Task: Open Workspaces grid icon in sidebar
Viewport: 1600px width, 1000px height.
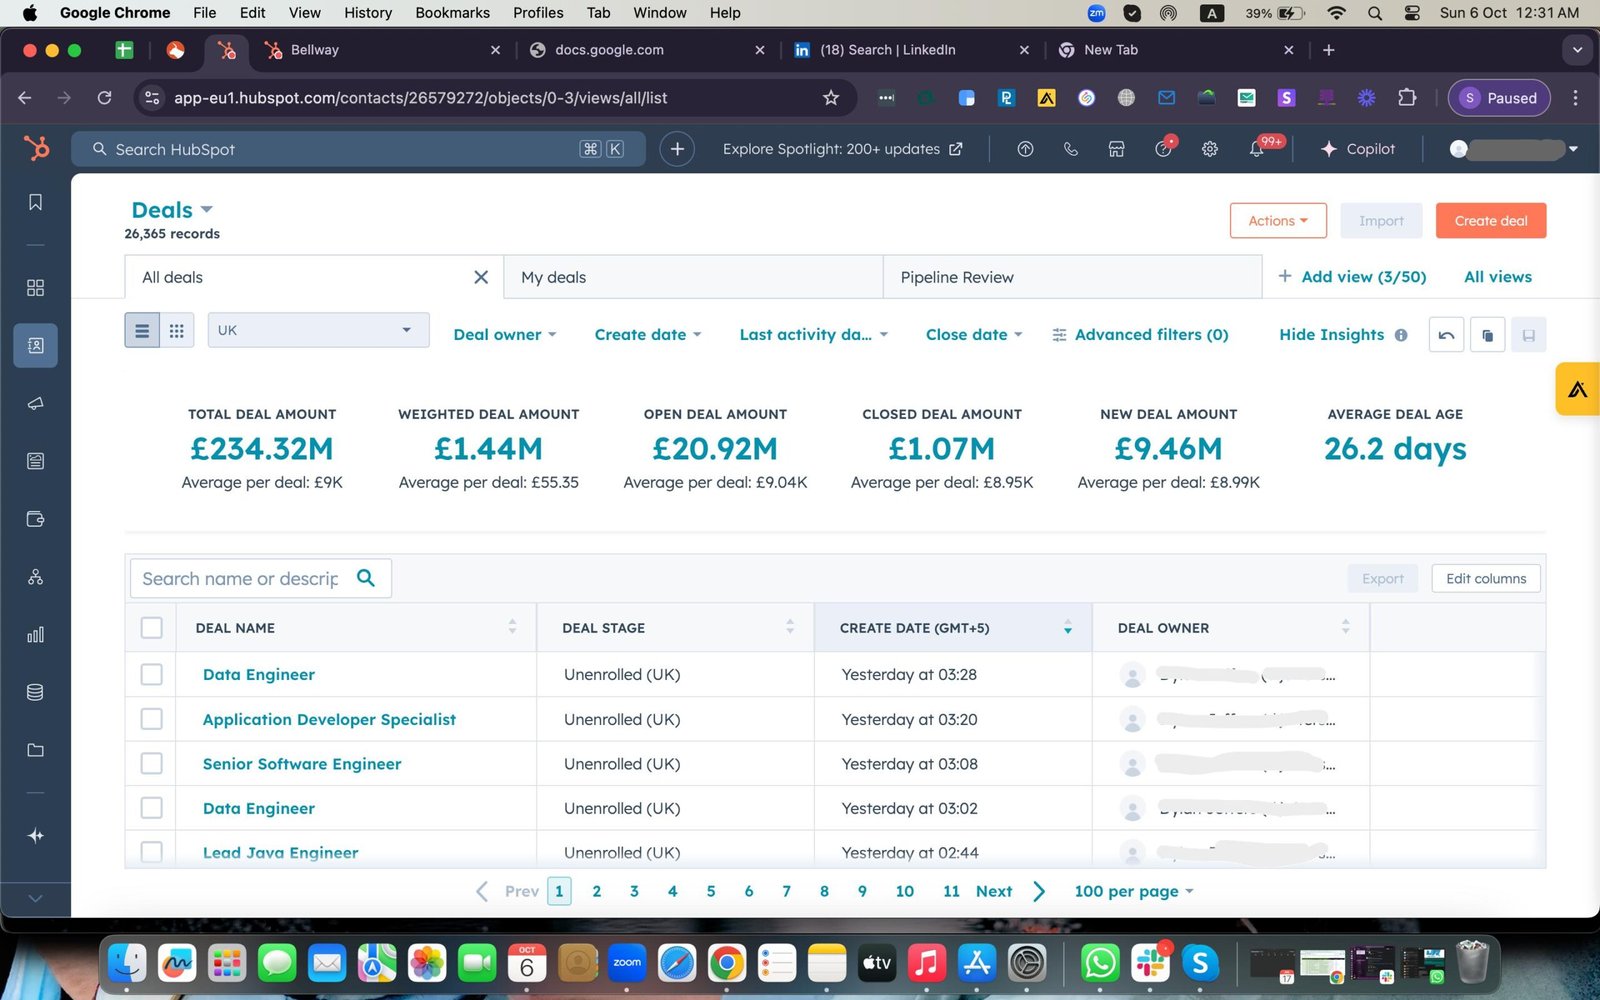Action: [x=35, y=288]
